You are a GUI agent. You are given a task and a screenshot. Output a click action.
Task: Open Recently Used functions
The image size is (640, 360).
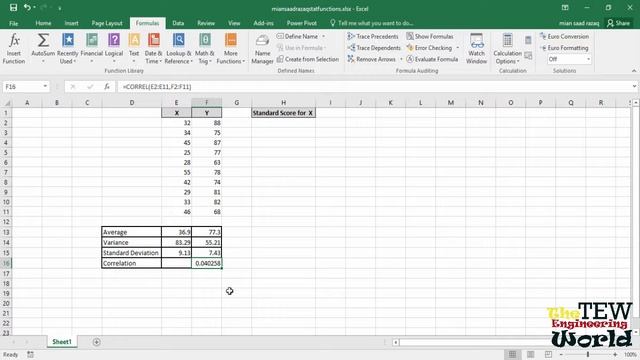coord(67,49)
